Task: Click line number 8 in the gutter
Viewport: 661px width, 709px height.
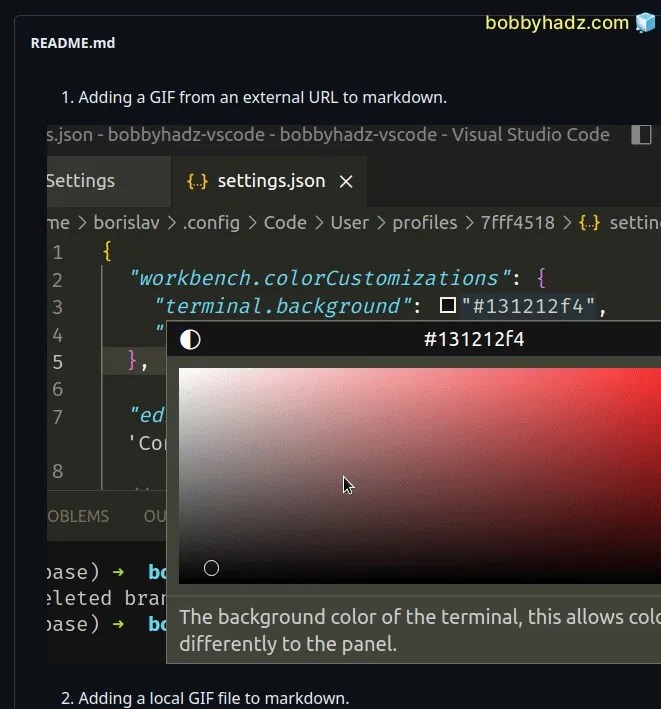Action: [x=57, y=471]
